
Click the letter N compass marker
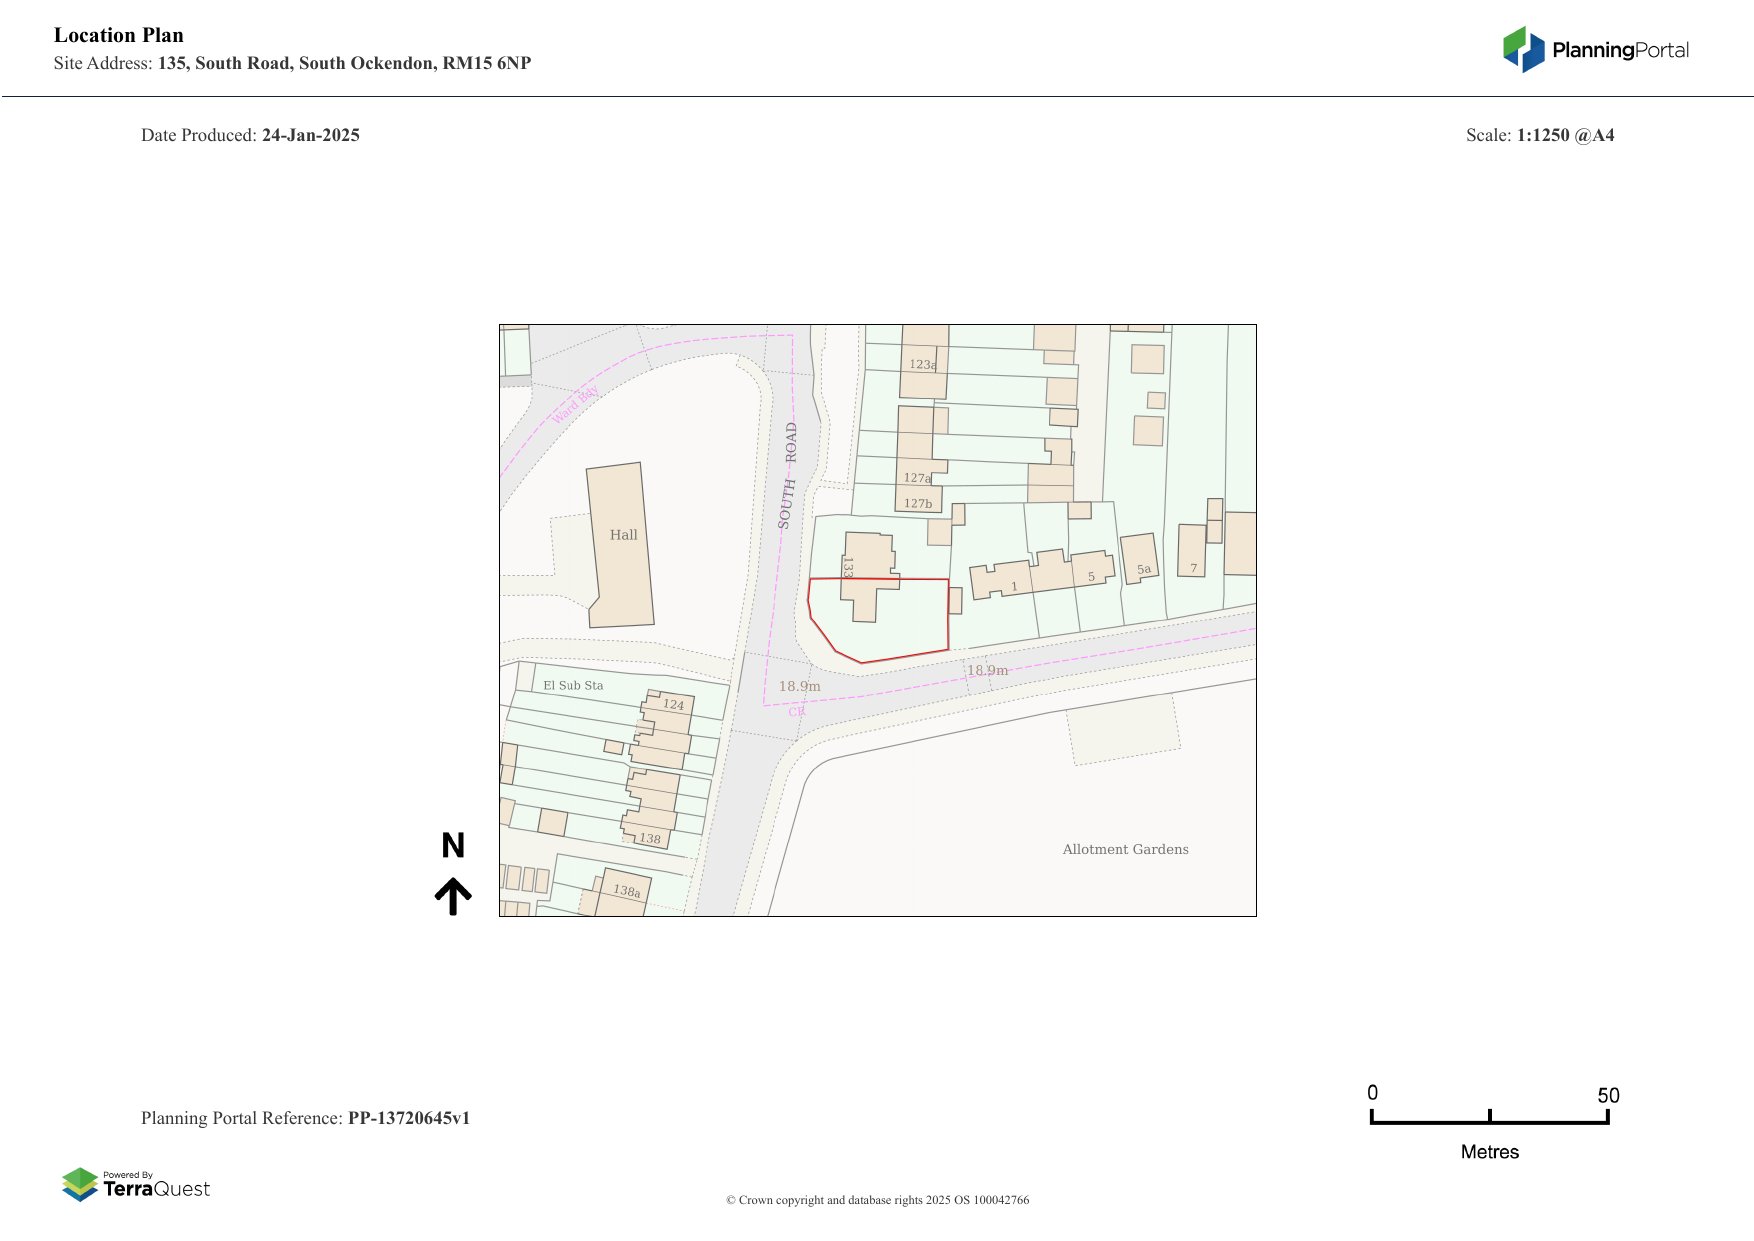[x=453, y=846]
